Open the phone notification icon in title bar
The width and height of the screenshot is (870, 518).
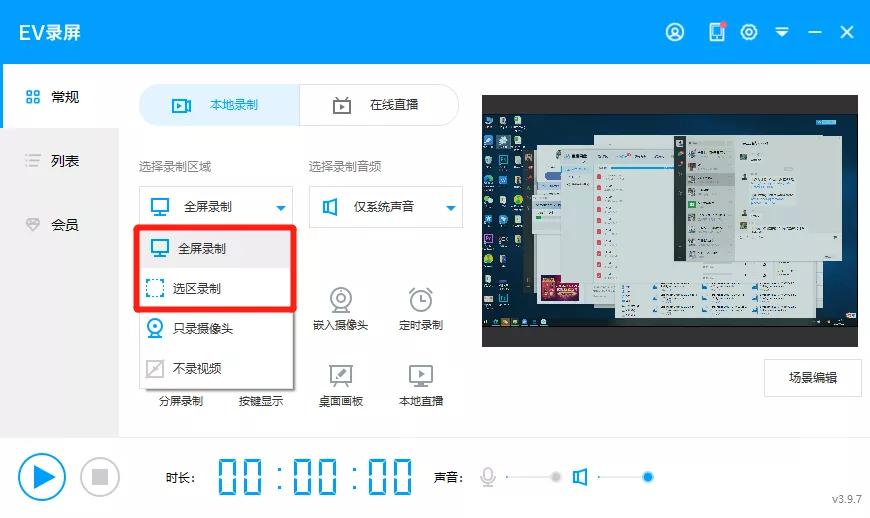[717, 32]
